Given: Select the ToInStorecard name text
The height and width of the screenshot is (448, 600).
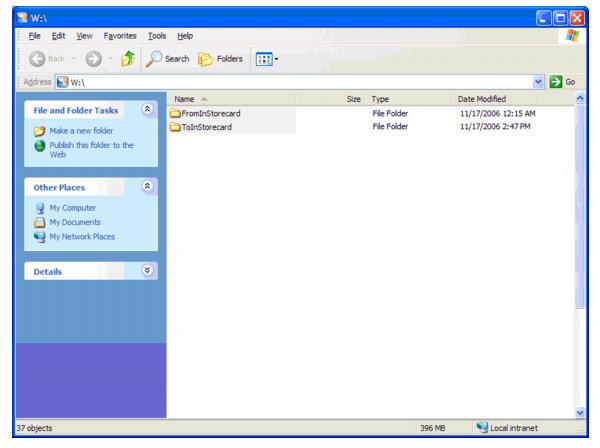Looking at the screenshot, I should click(x=207, y=127).
